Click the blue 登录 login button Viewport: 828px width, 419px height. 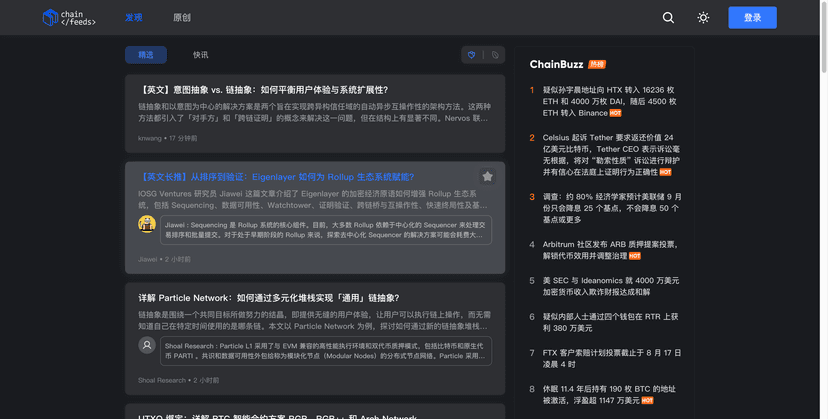tap(752, 17)
